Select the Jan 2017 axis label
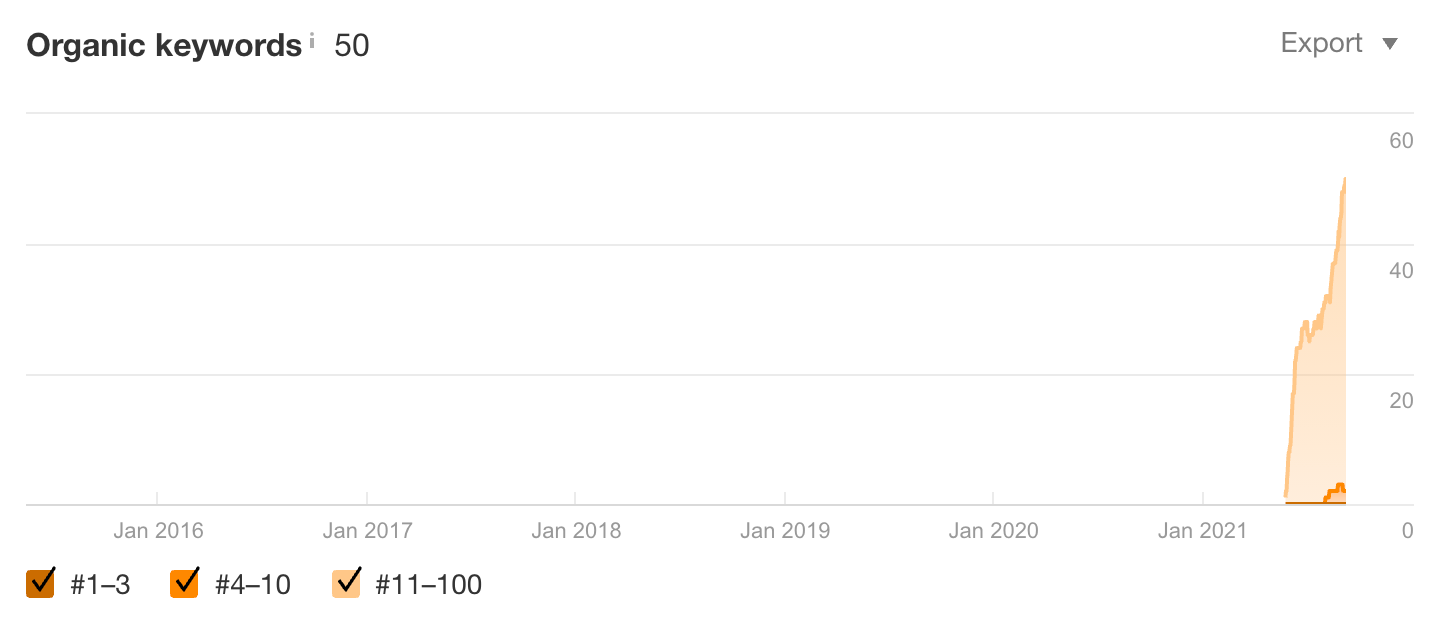 tap(367, 531)
